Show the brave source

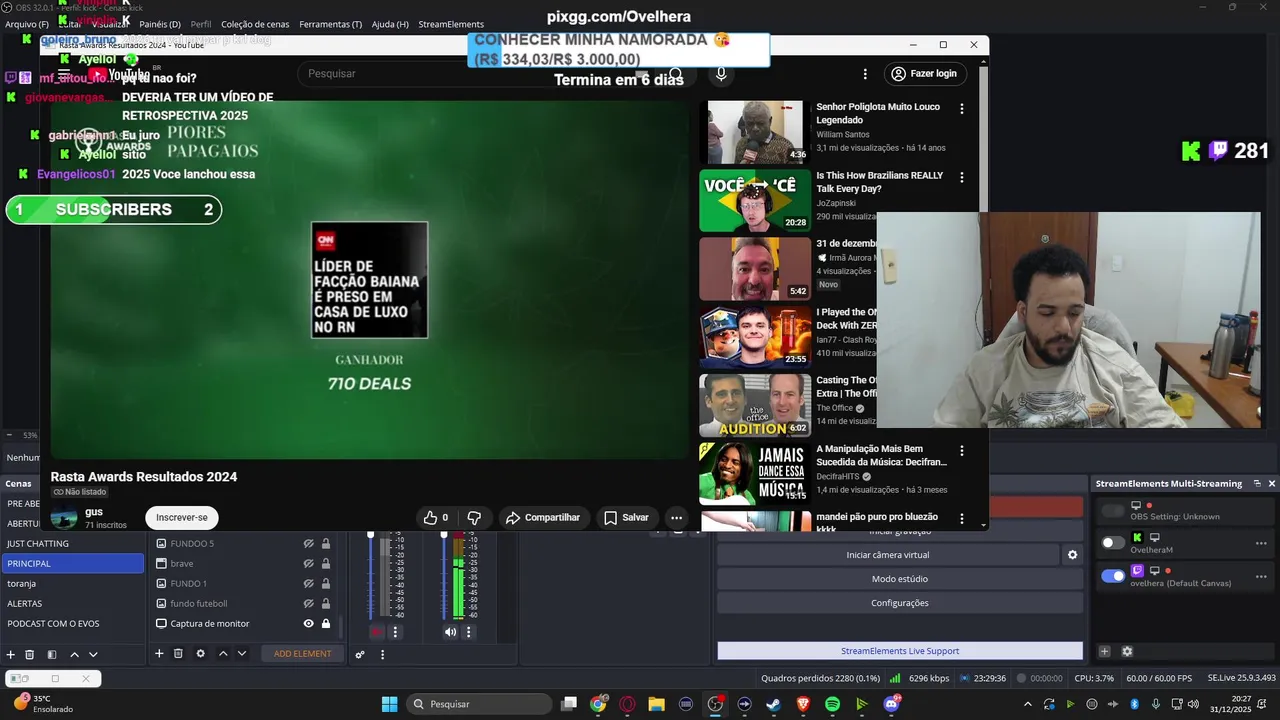pyautogui.click(x=309, y=564)
